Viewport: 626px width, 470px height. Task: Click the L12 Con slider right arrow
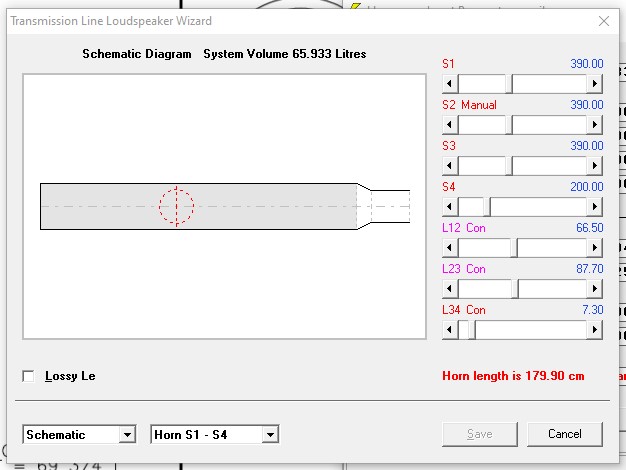(594, 248)
